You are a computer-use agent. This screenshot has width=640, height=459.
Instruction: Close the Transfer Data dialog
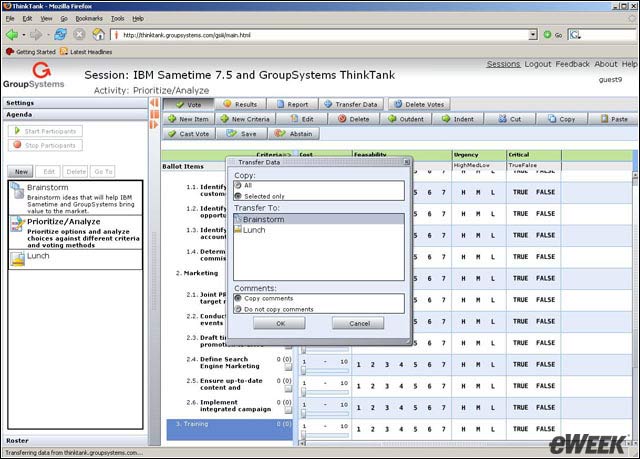[x=407, y=162]
